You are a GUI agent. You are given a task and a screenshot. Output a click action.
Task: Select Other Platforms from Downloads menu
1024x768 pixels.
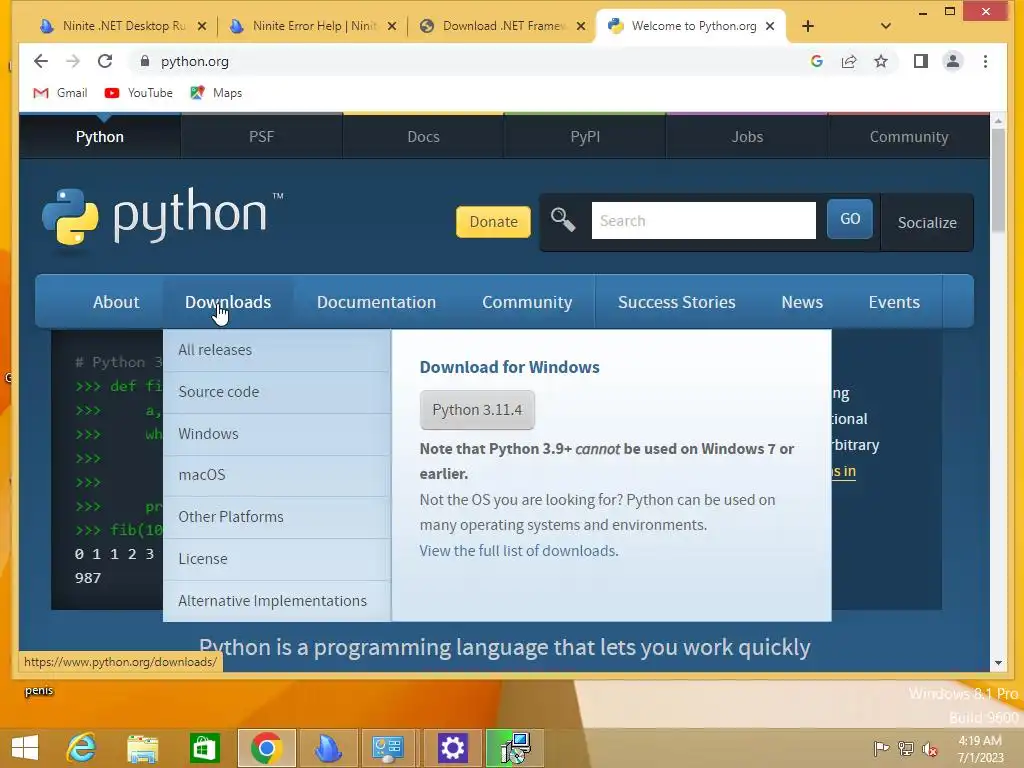[277, 517]
